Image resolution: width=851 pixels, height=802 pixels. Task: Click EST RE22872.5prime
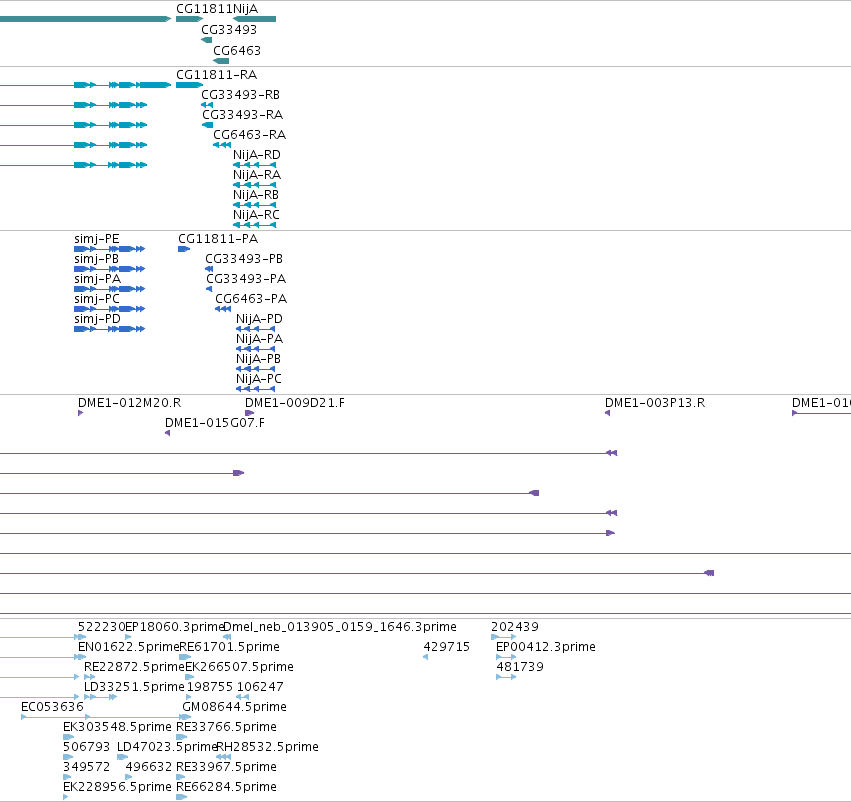[135, 667]
